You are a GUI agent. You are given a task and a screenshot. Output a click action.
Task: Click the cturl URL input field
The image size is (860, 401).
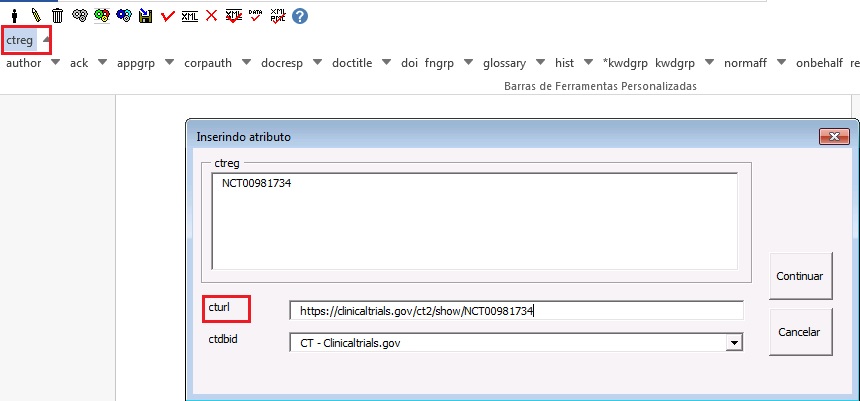point(515,311)
